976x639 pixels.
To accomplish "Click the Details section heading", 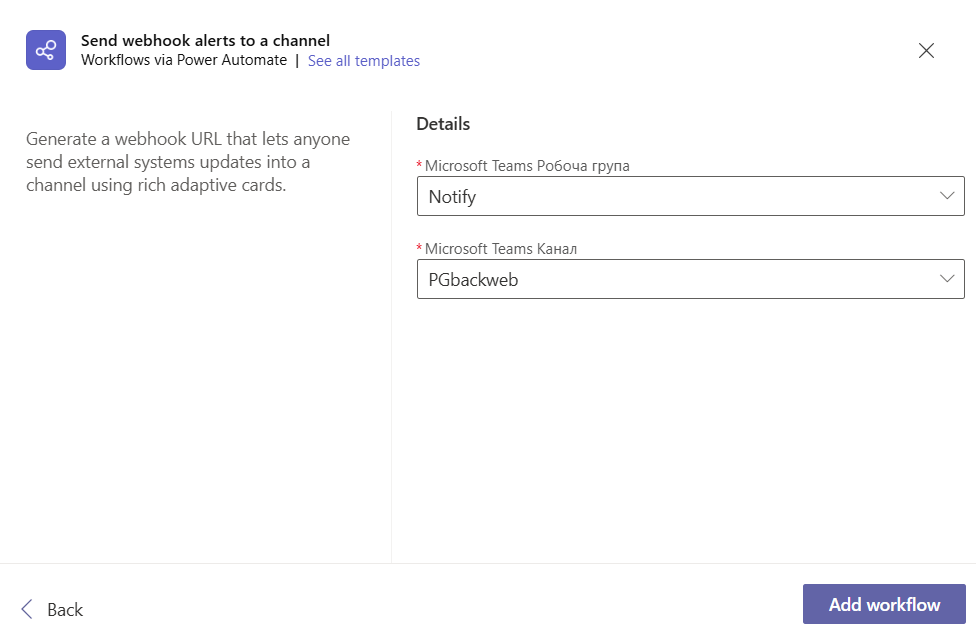I will pyautogui.click(x=443, y=124).
